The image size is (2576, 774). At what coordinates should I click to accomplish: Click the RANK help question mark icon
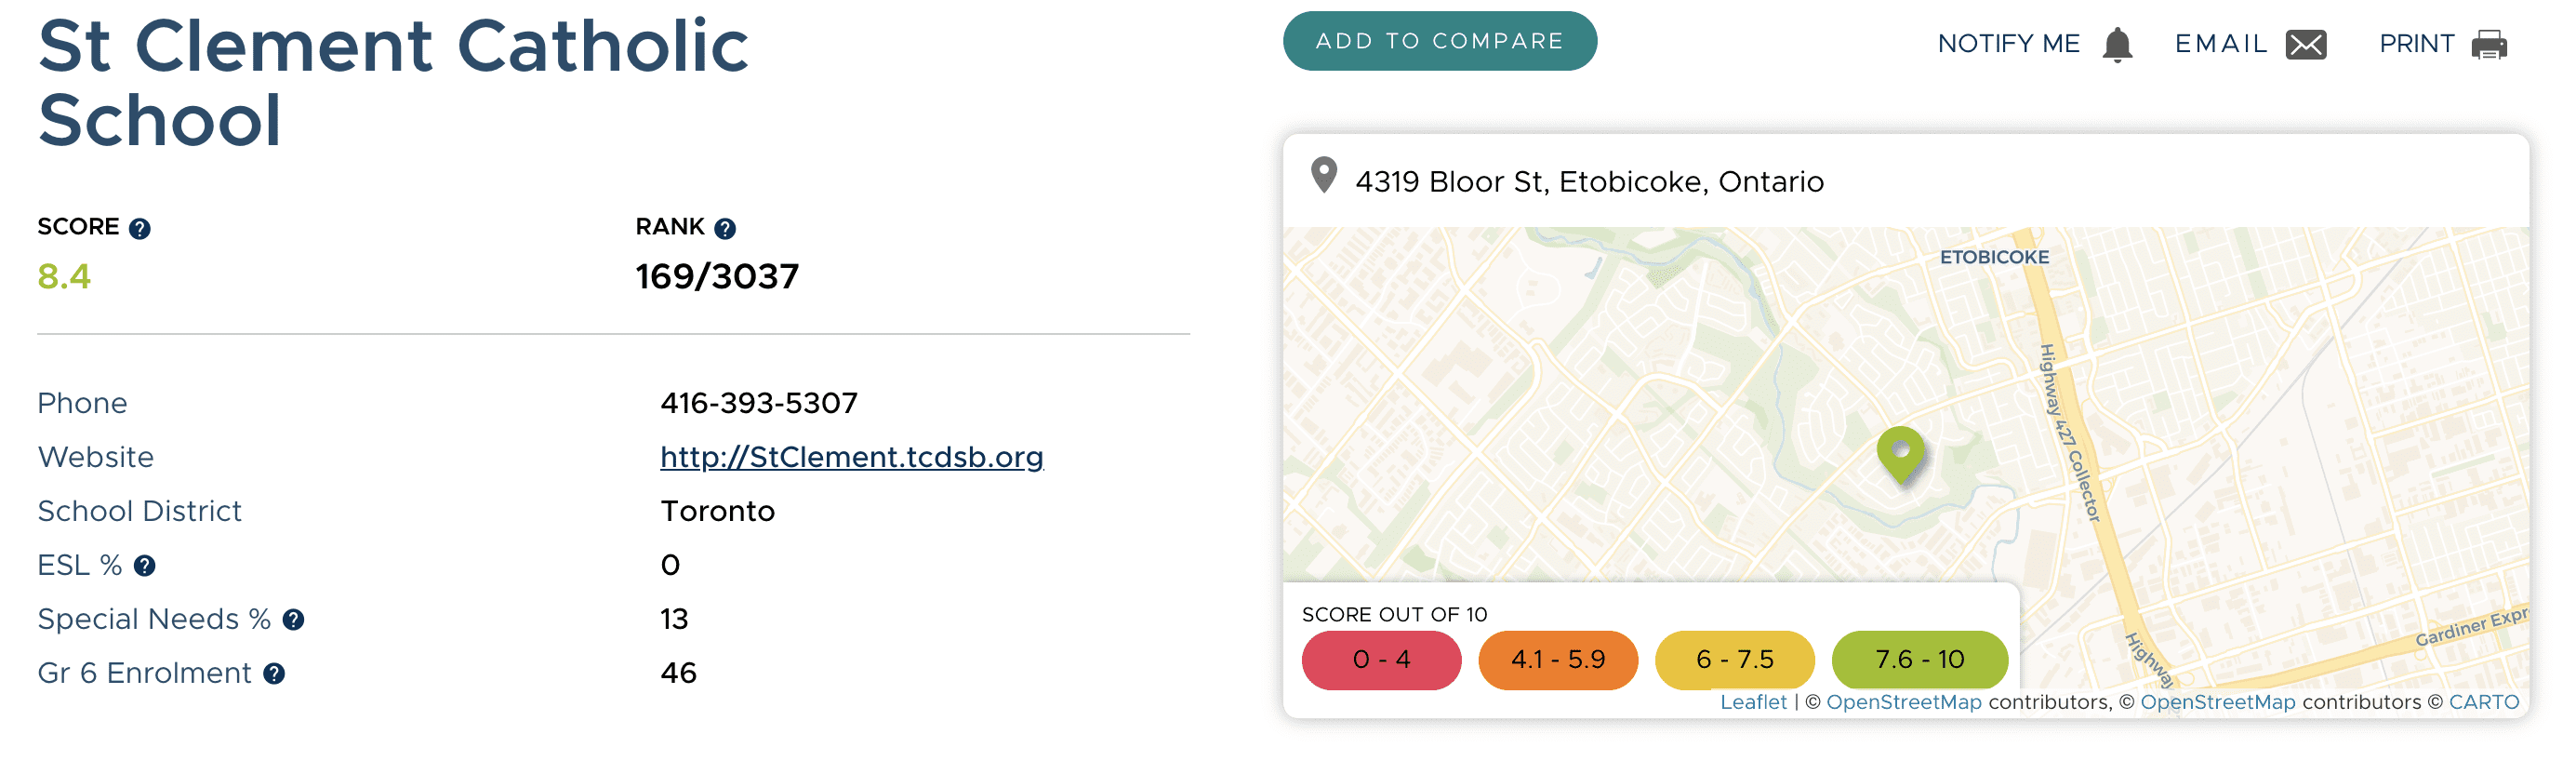pyautogui.click(x=725, y=229)
